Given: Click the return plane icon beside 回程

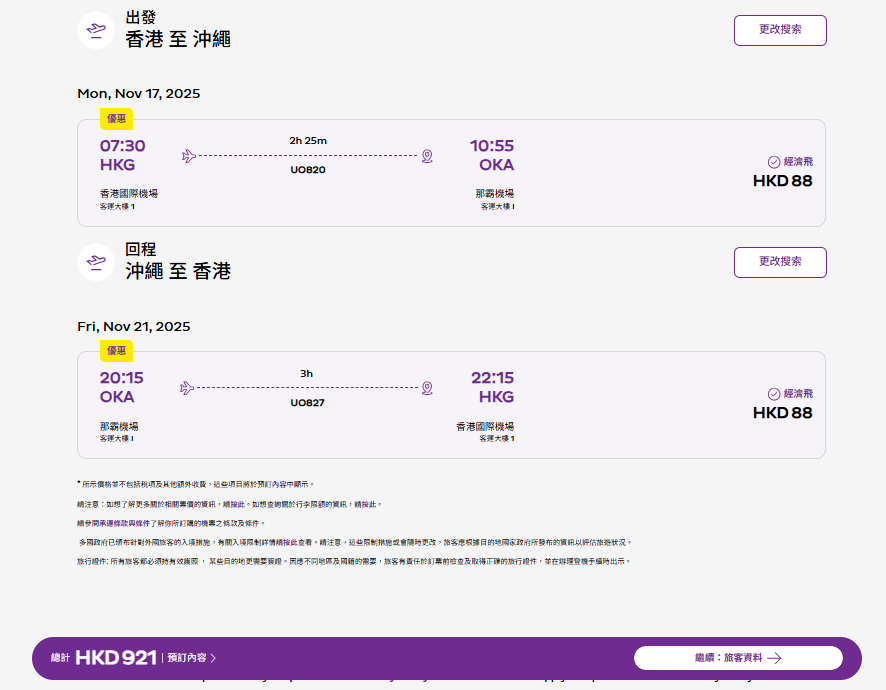Looking at the screenshot, I should tap(96, 262).
